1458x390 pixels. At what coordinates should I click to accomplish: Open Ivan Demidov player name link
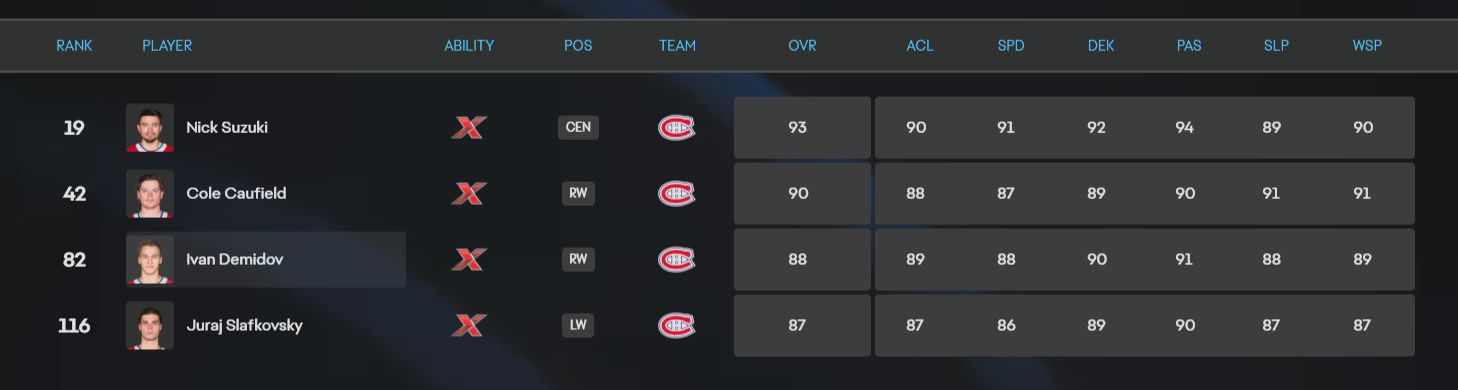(x=235, y=259)
